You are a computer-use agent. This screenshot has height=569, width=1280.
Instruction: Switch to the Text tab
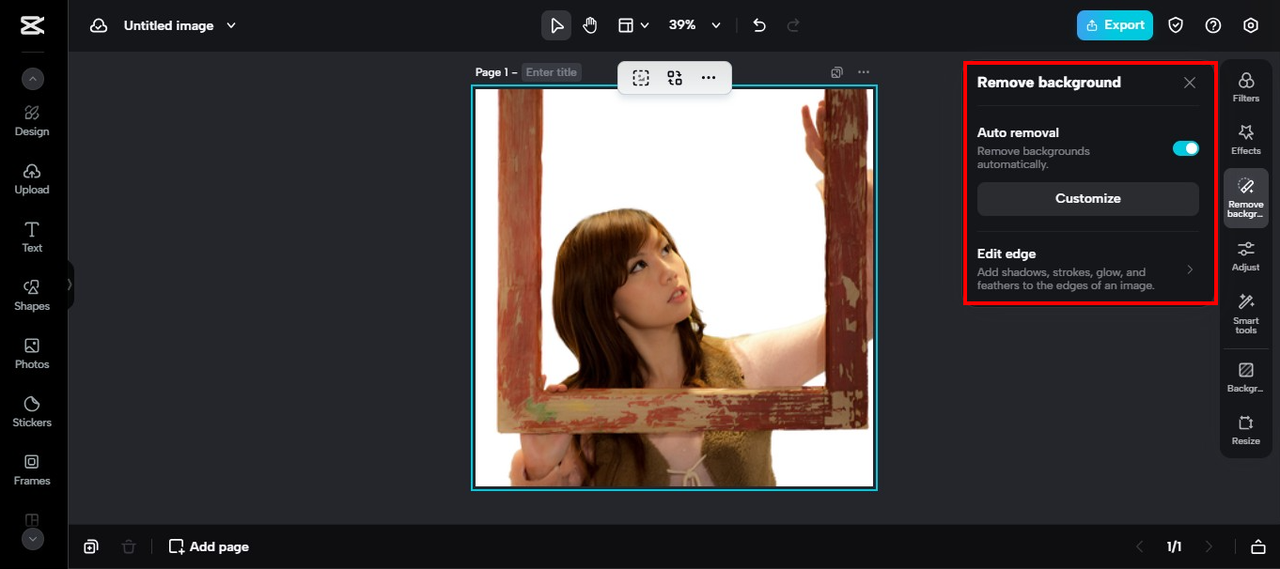tap(32, 236)
